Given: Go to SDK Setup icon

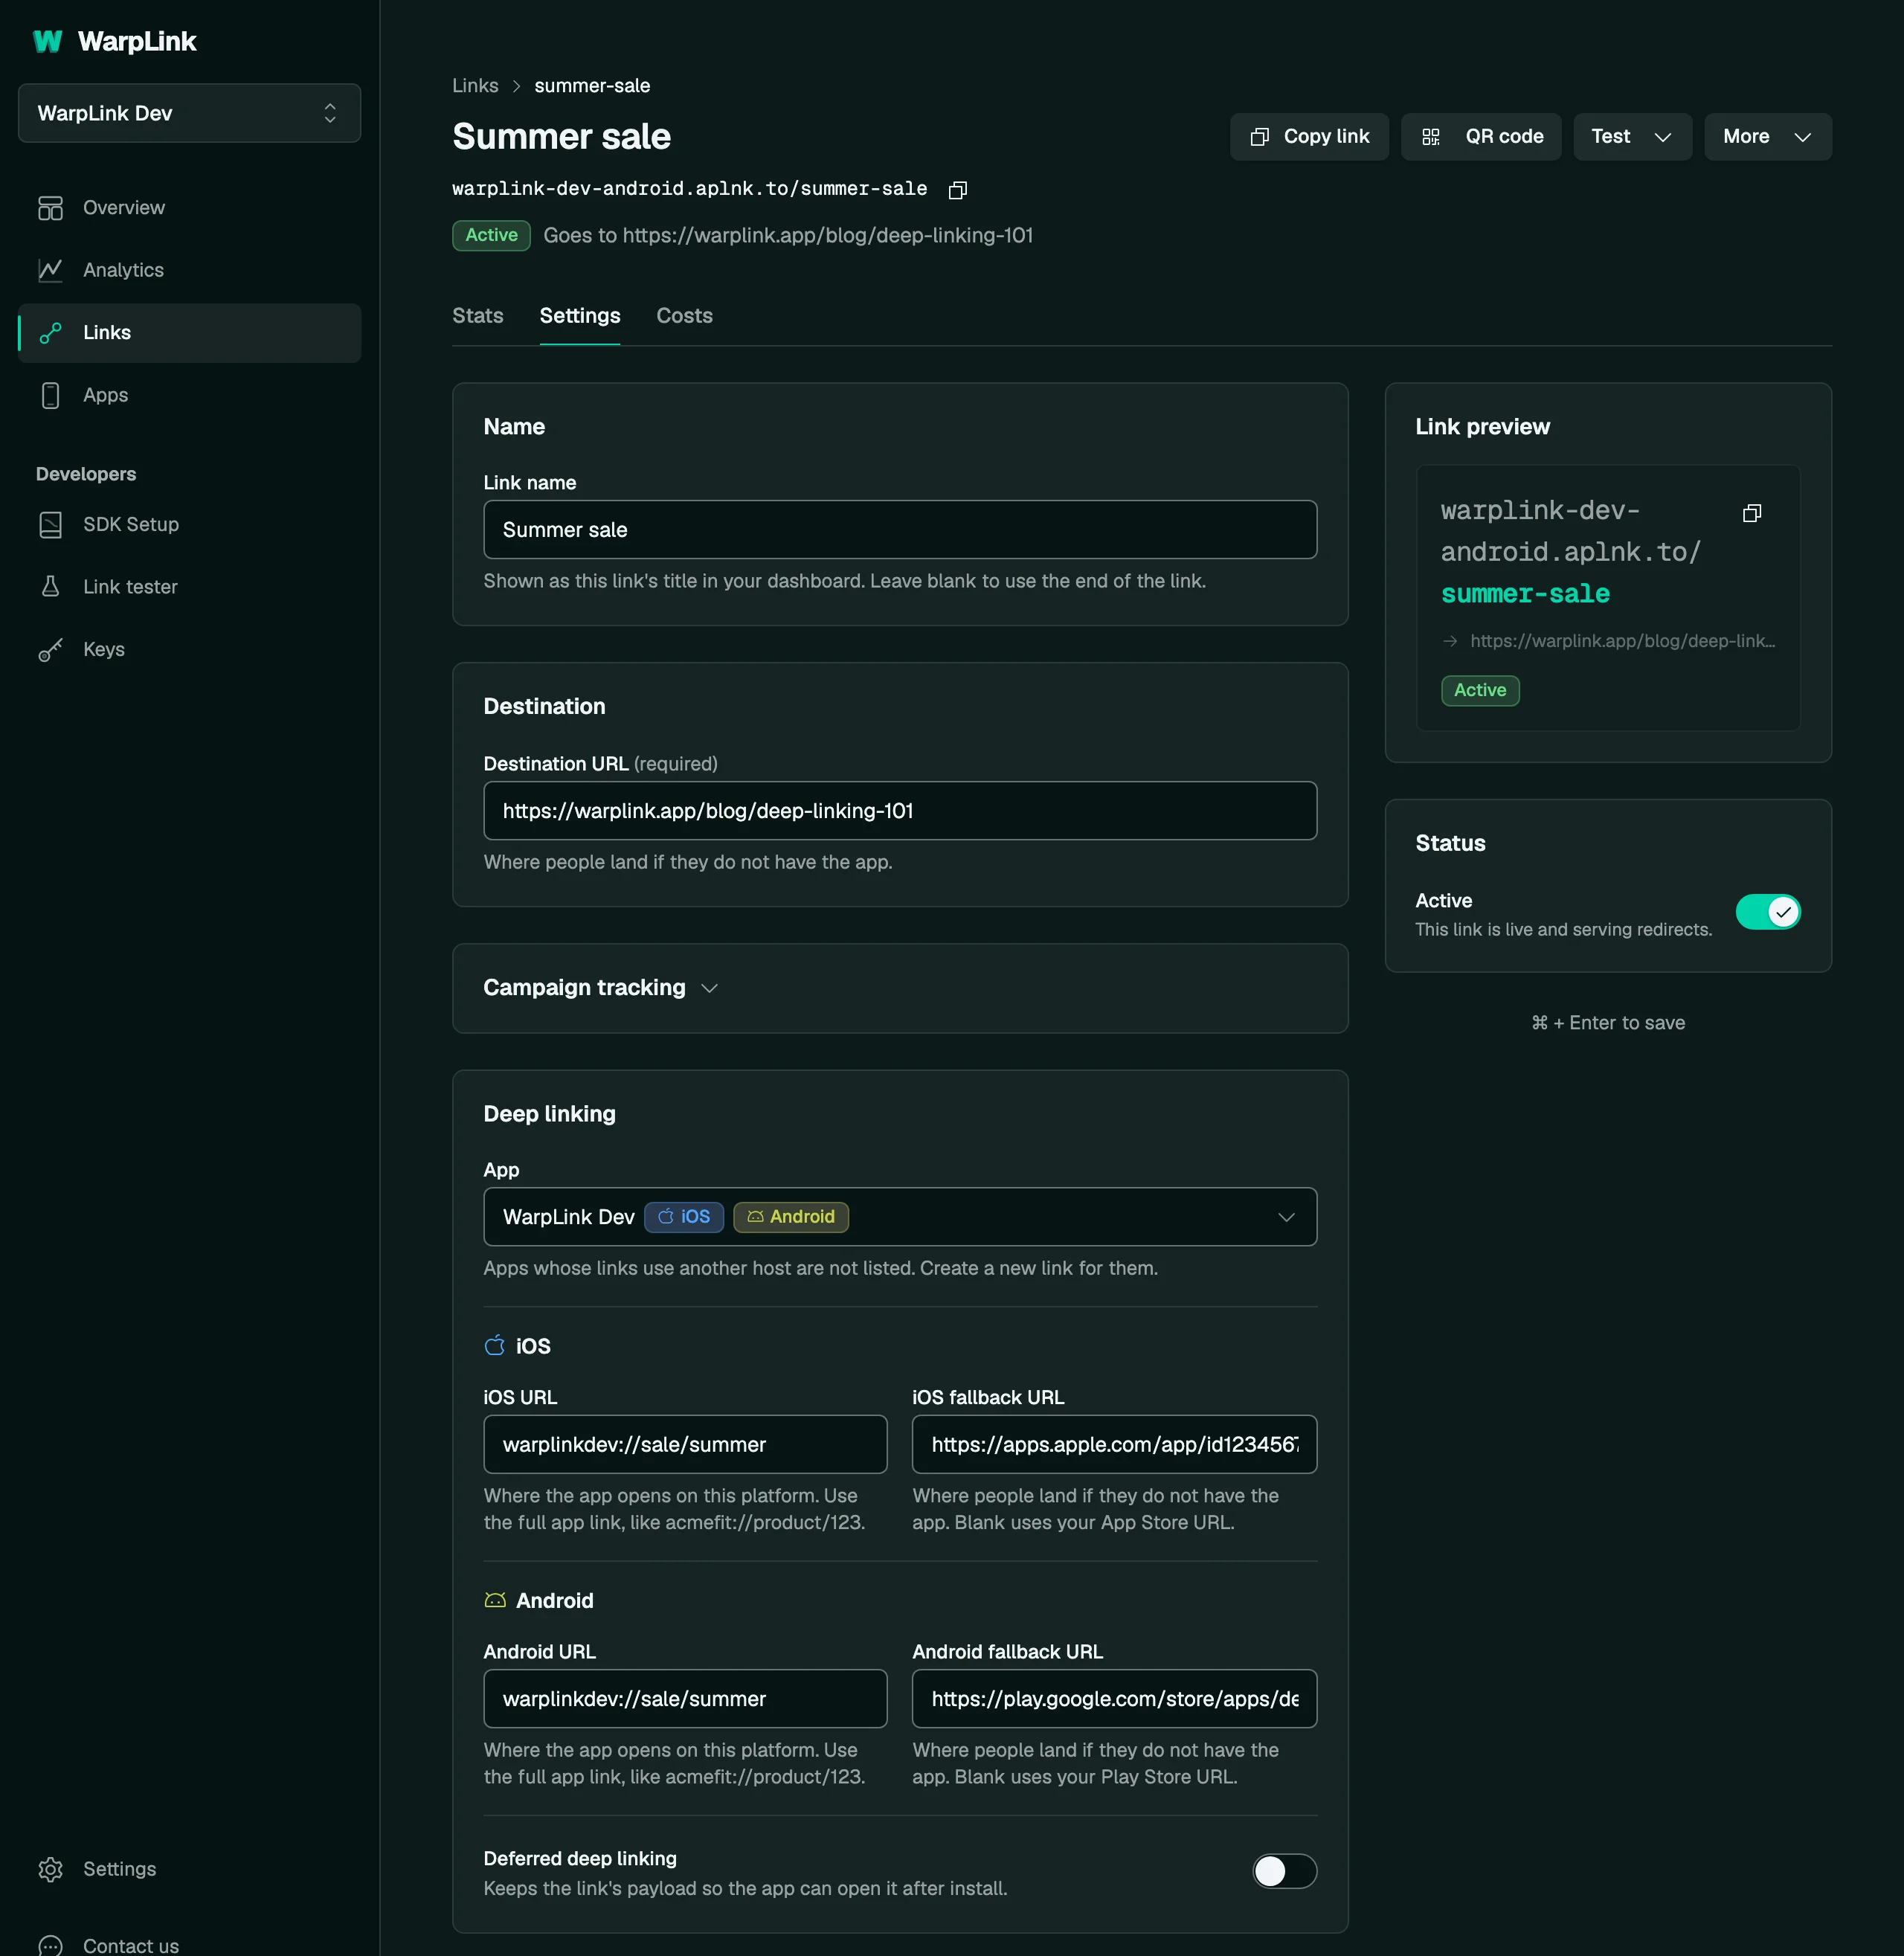Looking at the screenshot, I should point(50,525).
